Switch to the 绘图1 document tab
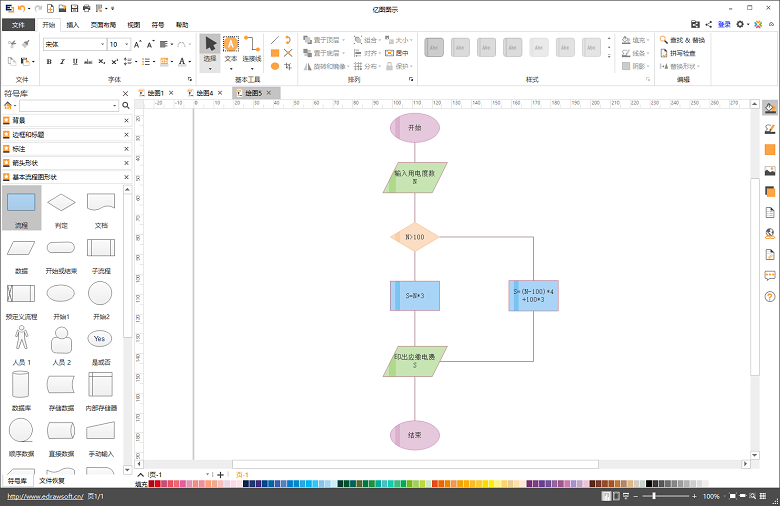Viewport: 780px width, 506px height. click(154, 93)
